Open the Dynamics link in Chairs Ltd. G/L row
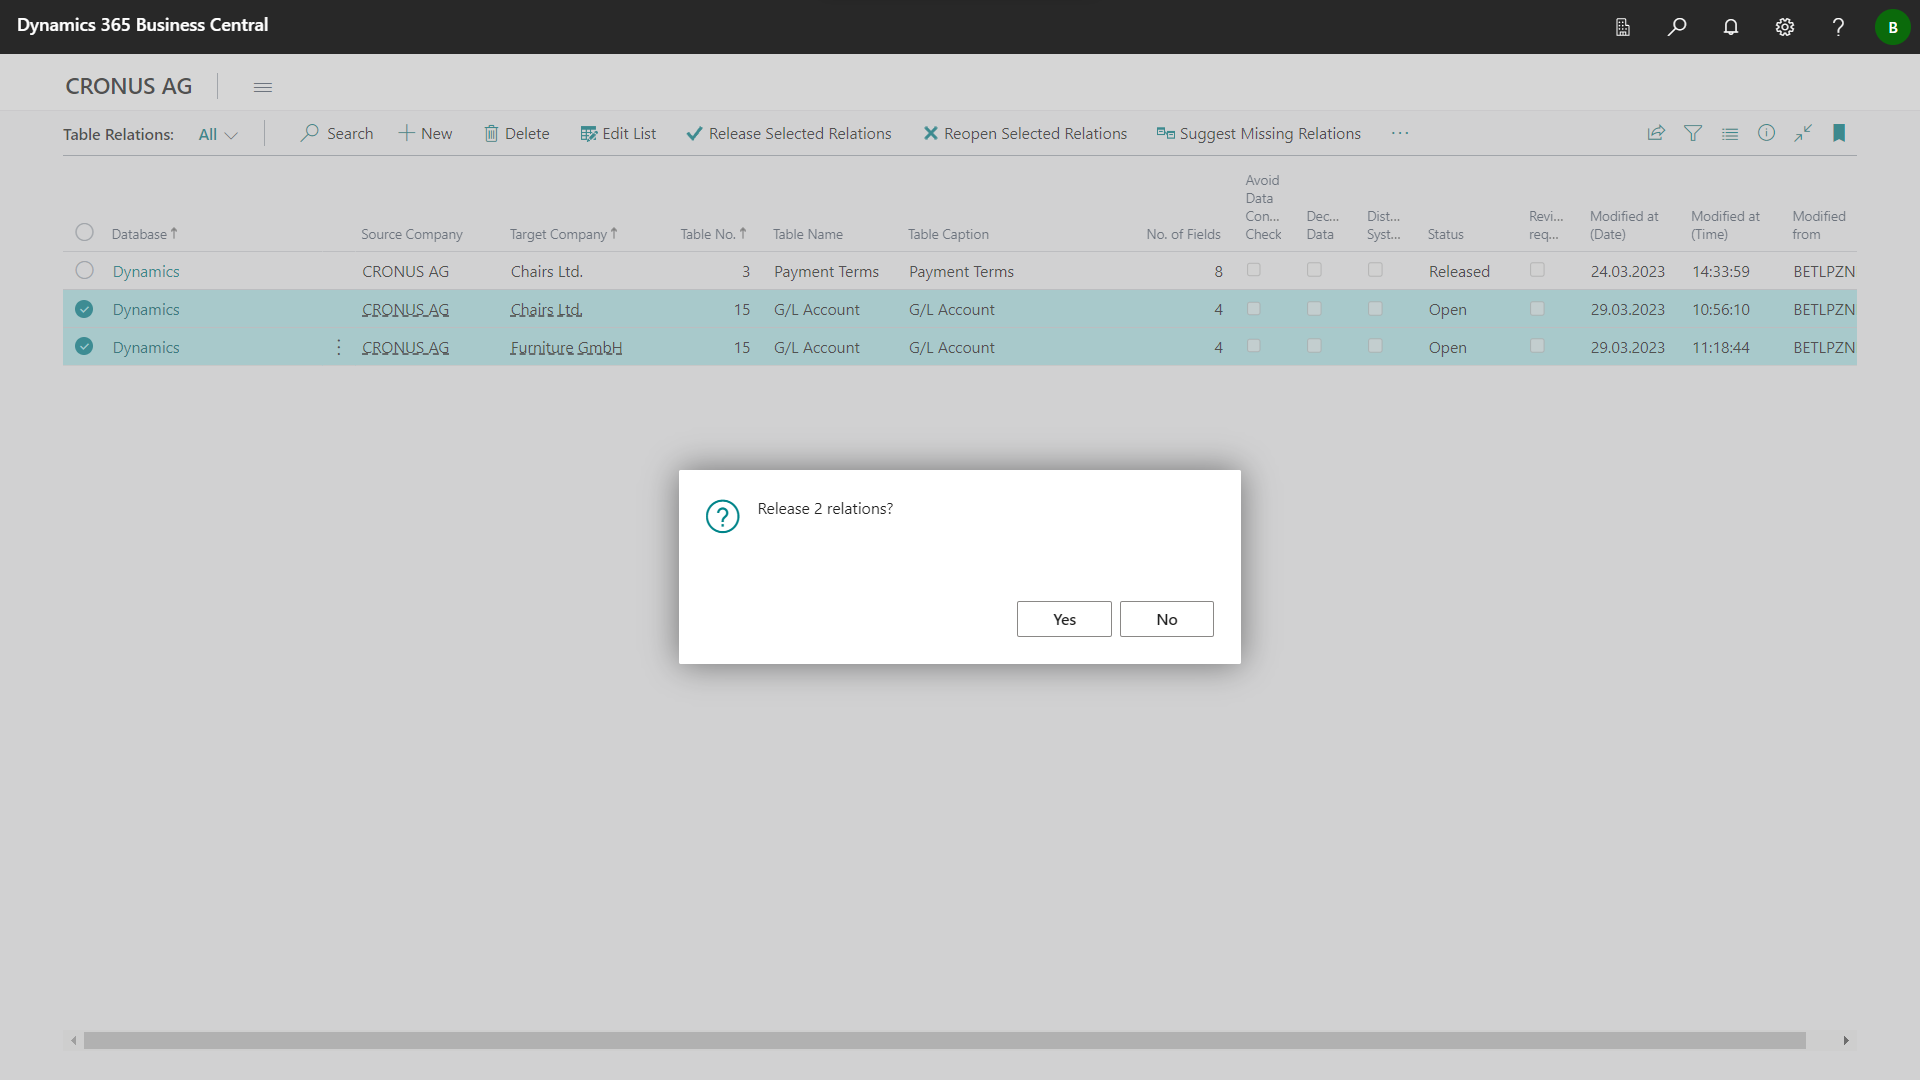This screenshot has height=1080, width=1920. (x=146, y=309)
